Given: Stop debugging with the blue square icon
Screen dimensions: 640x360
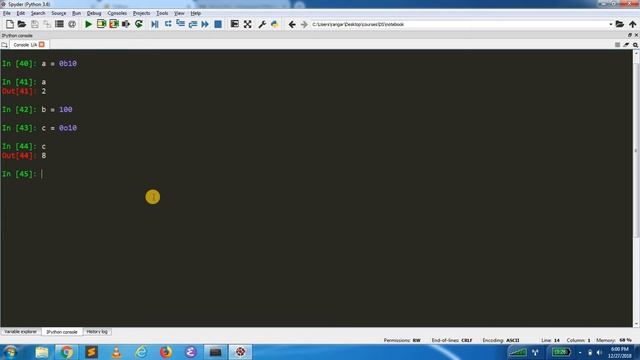Looking at the screenshot, I should point(218,24).
